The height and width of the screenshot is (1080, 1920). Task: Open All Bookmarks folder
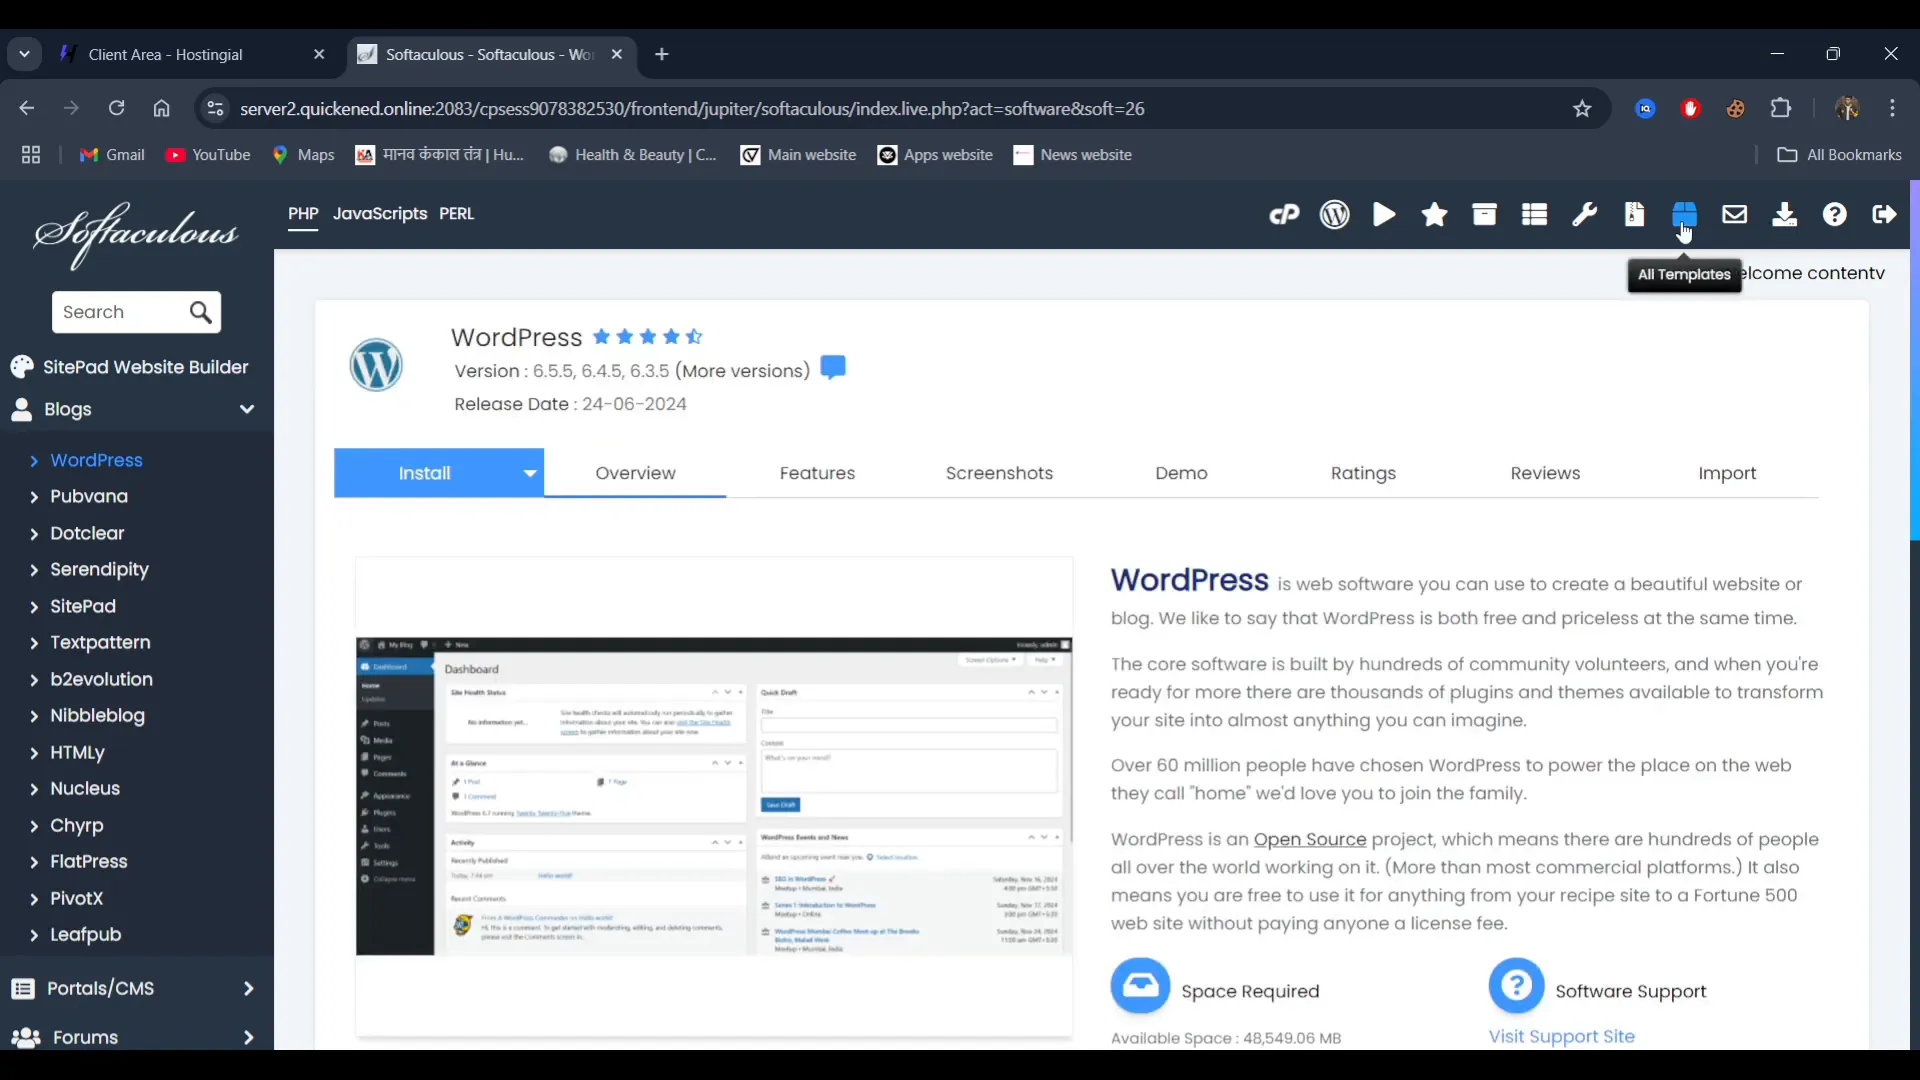pyautogui.click(x=1839, y=155)
